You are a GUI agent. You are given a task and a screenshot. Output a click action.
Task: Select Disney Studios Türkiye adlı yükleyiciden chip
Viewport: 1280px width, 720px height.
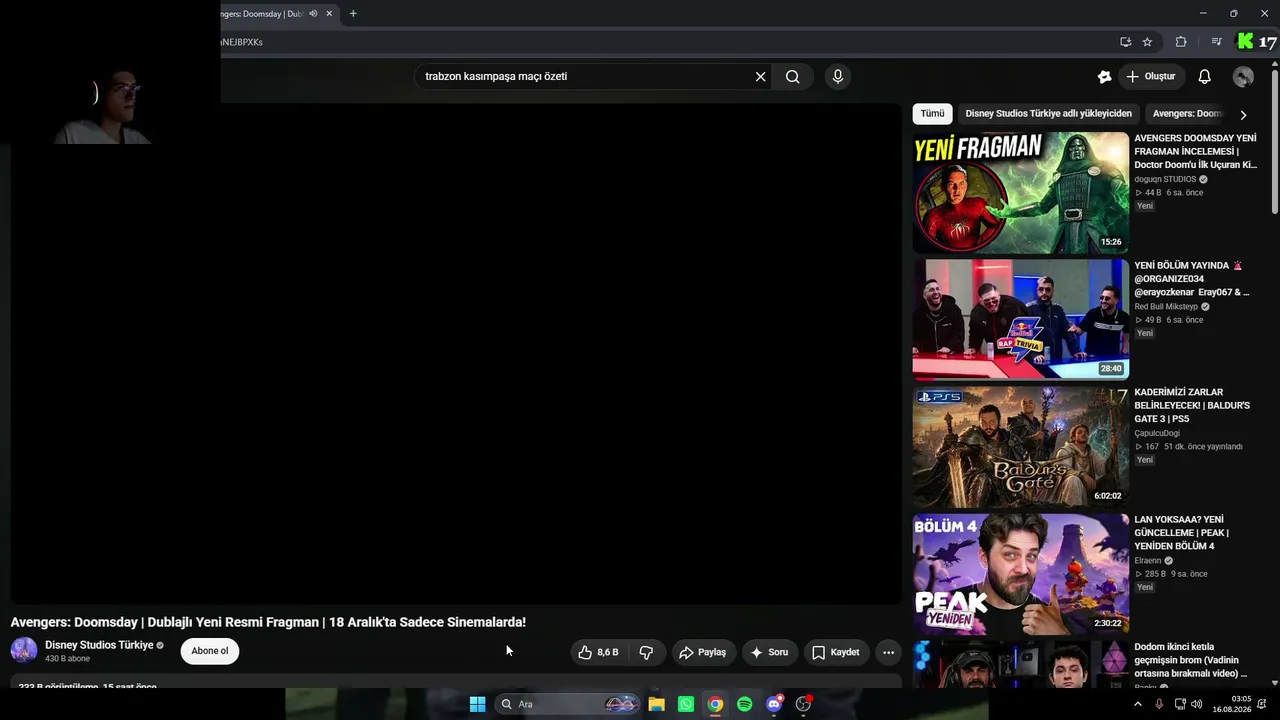tap(1048, 114)
